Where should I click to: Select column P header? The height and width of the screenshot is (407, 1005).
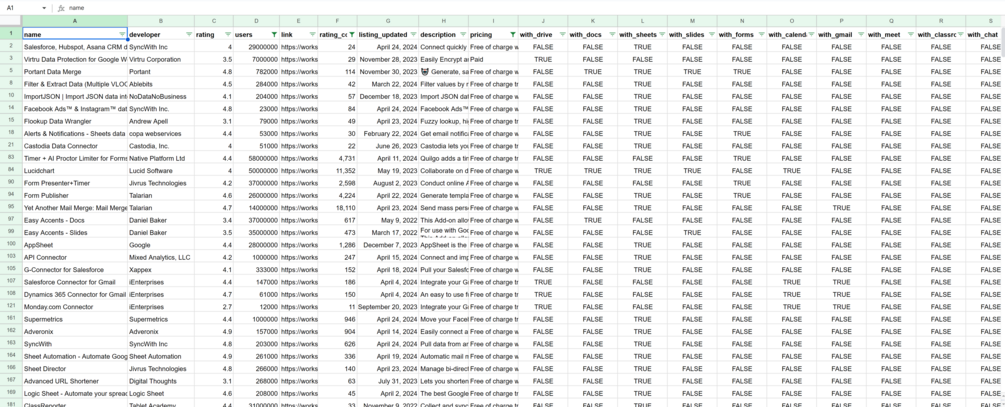[842, 21]
